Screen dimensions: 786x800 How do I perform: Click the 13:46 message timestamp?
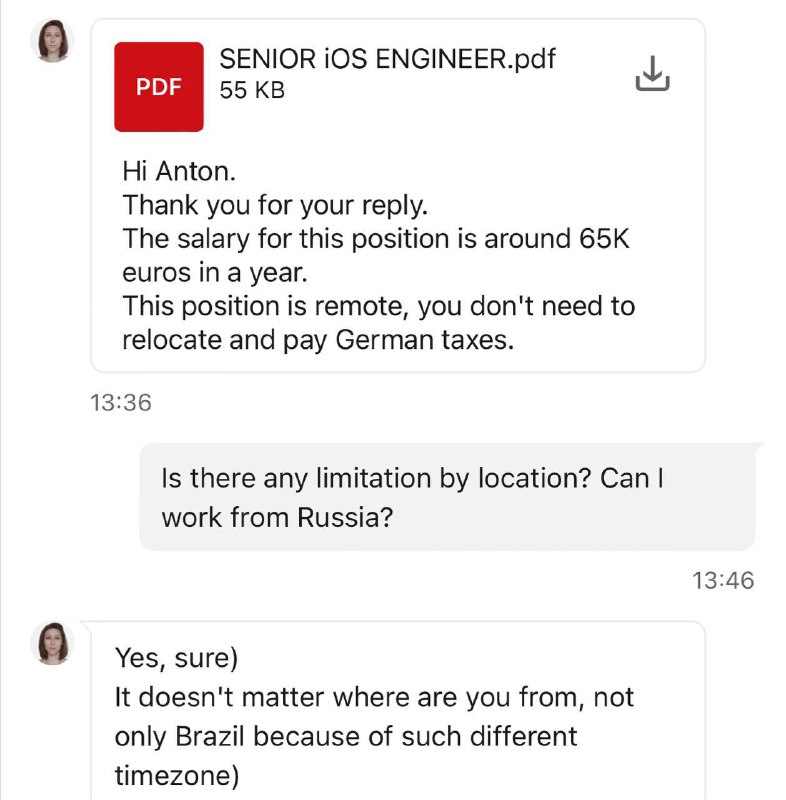723,581
